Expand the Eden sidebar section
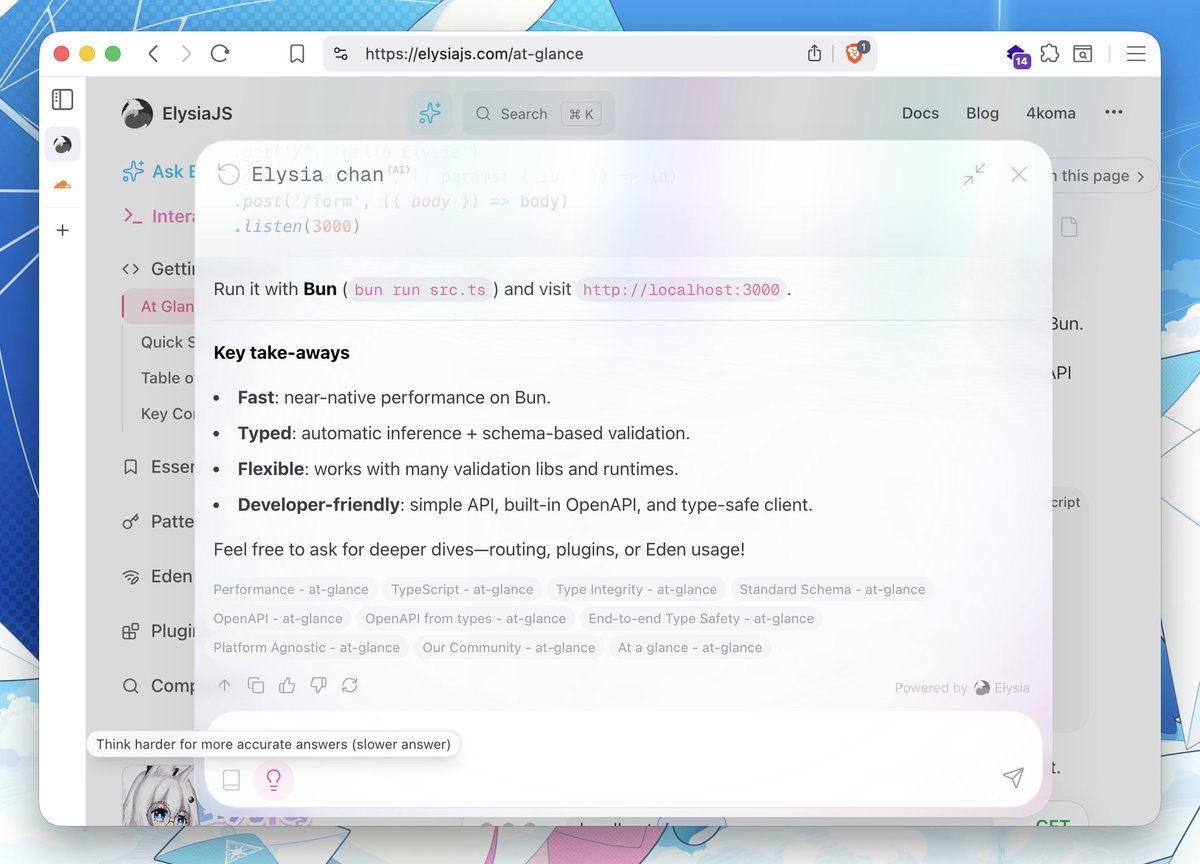 click(x=157, y=576)
